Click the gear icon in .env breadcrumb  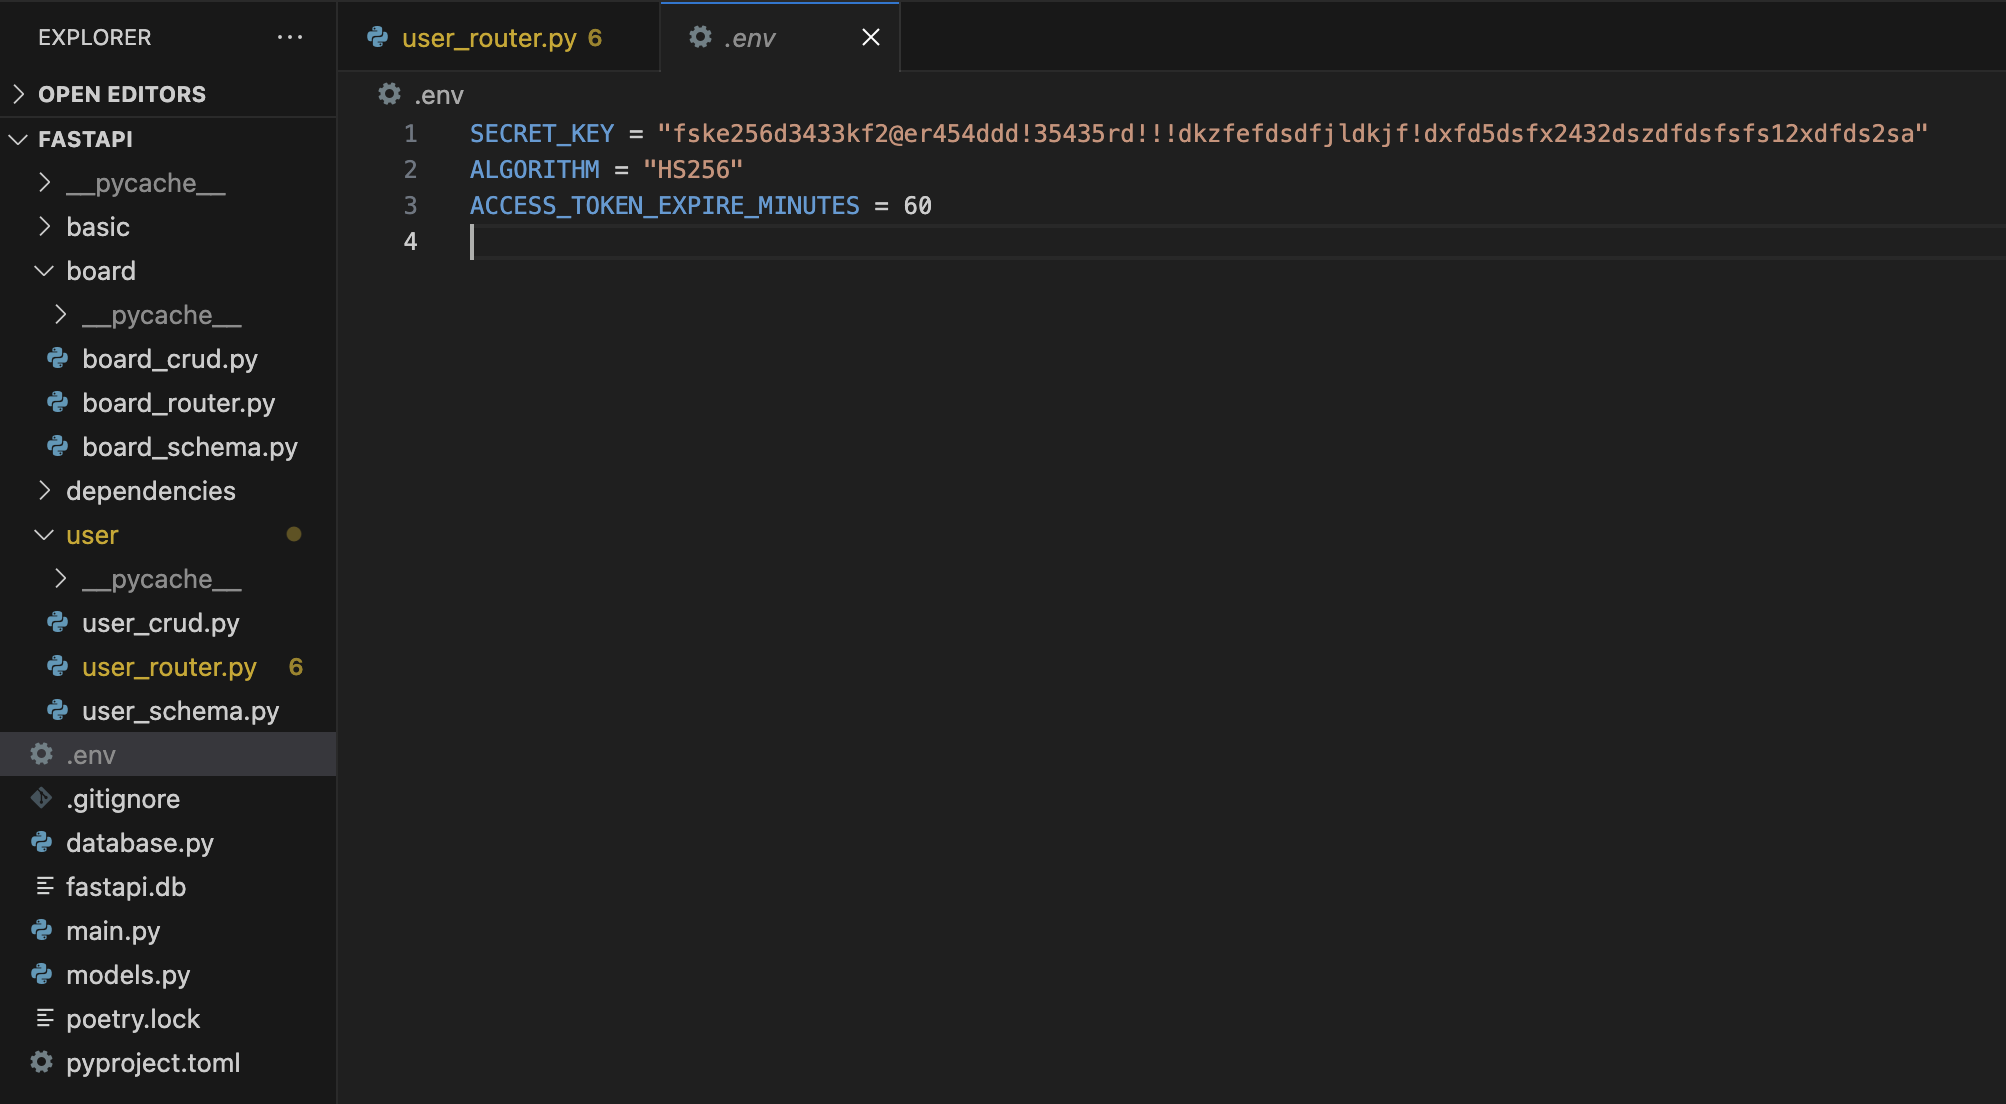(x=389, y=94)
